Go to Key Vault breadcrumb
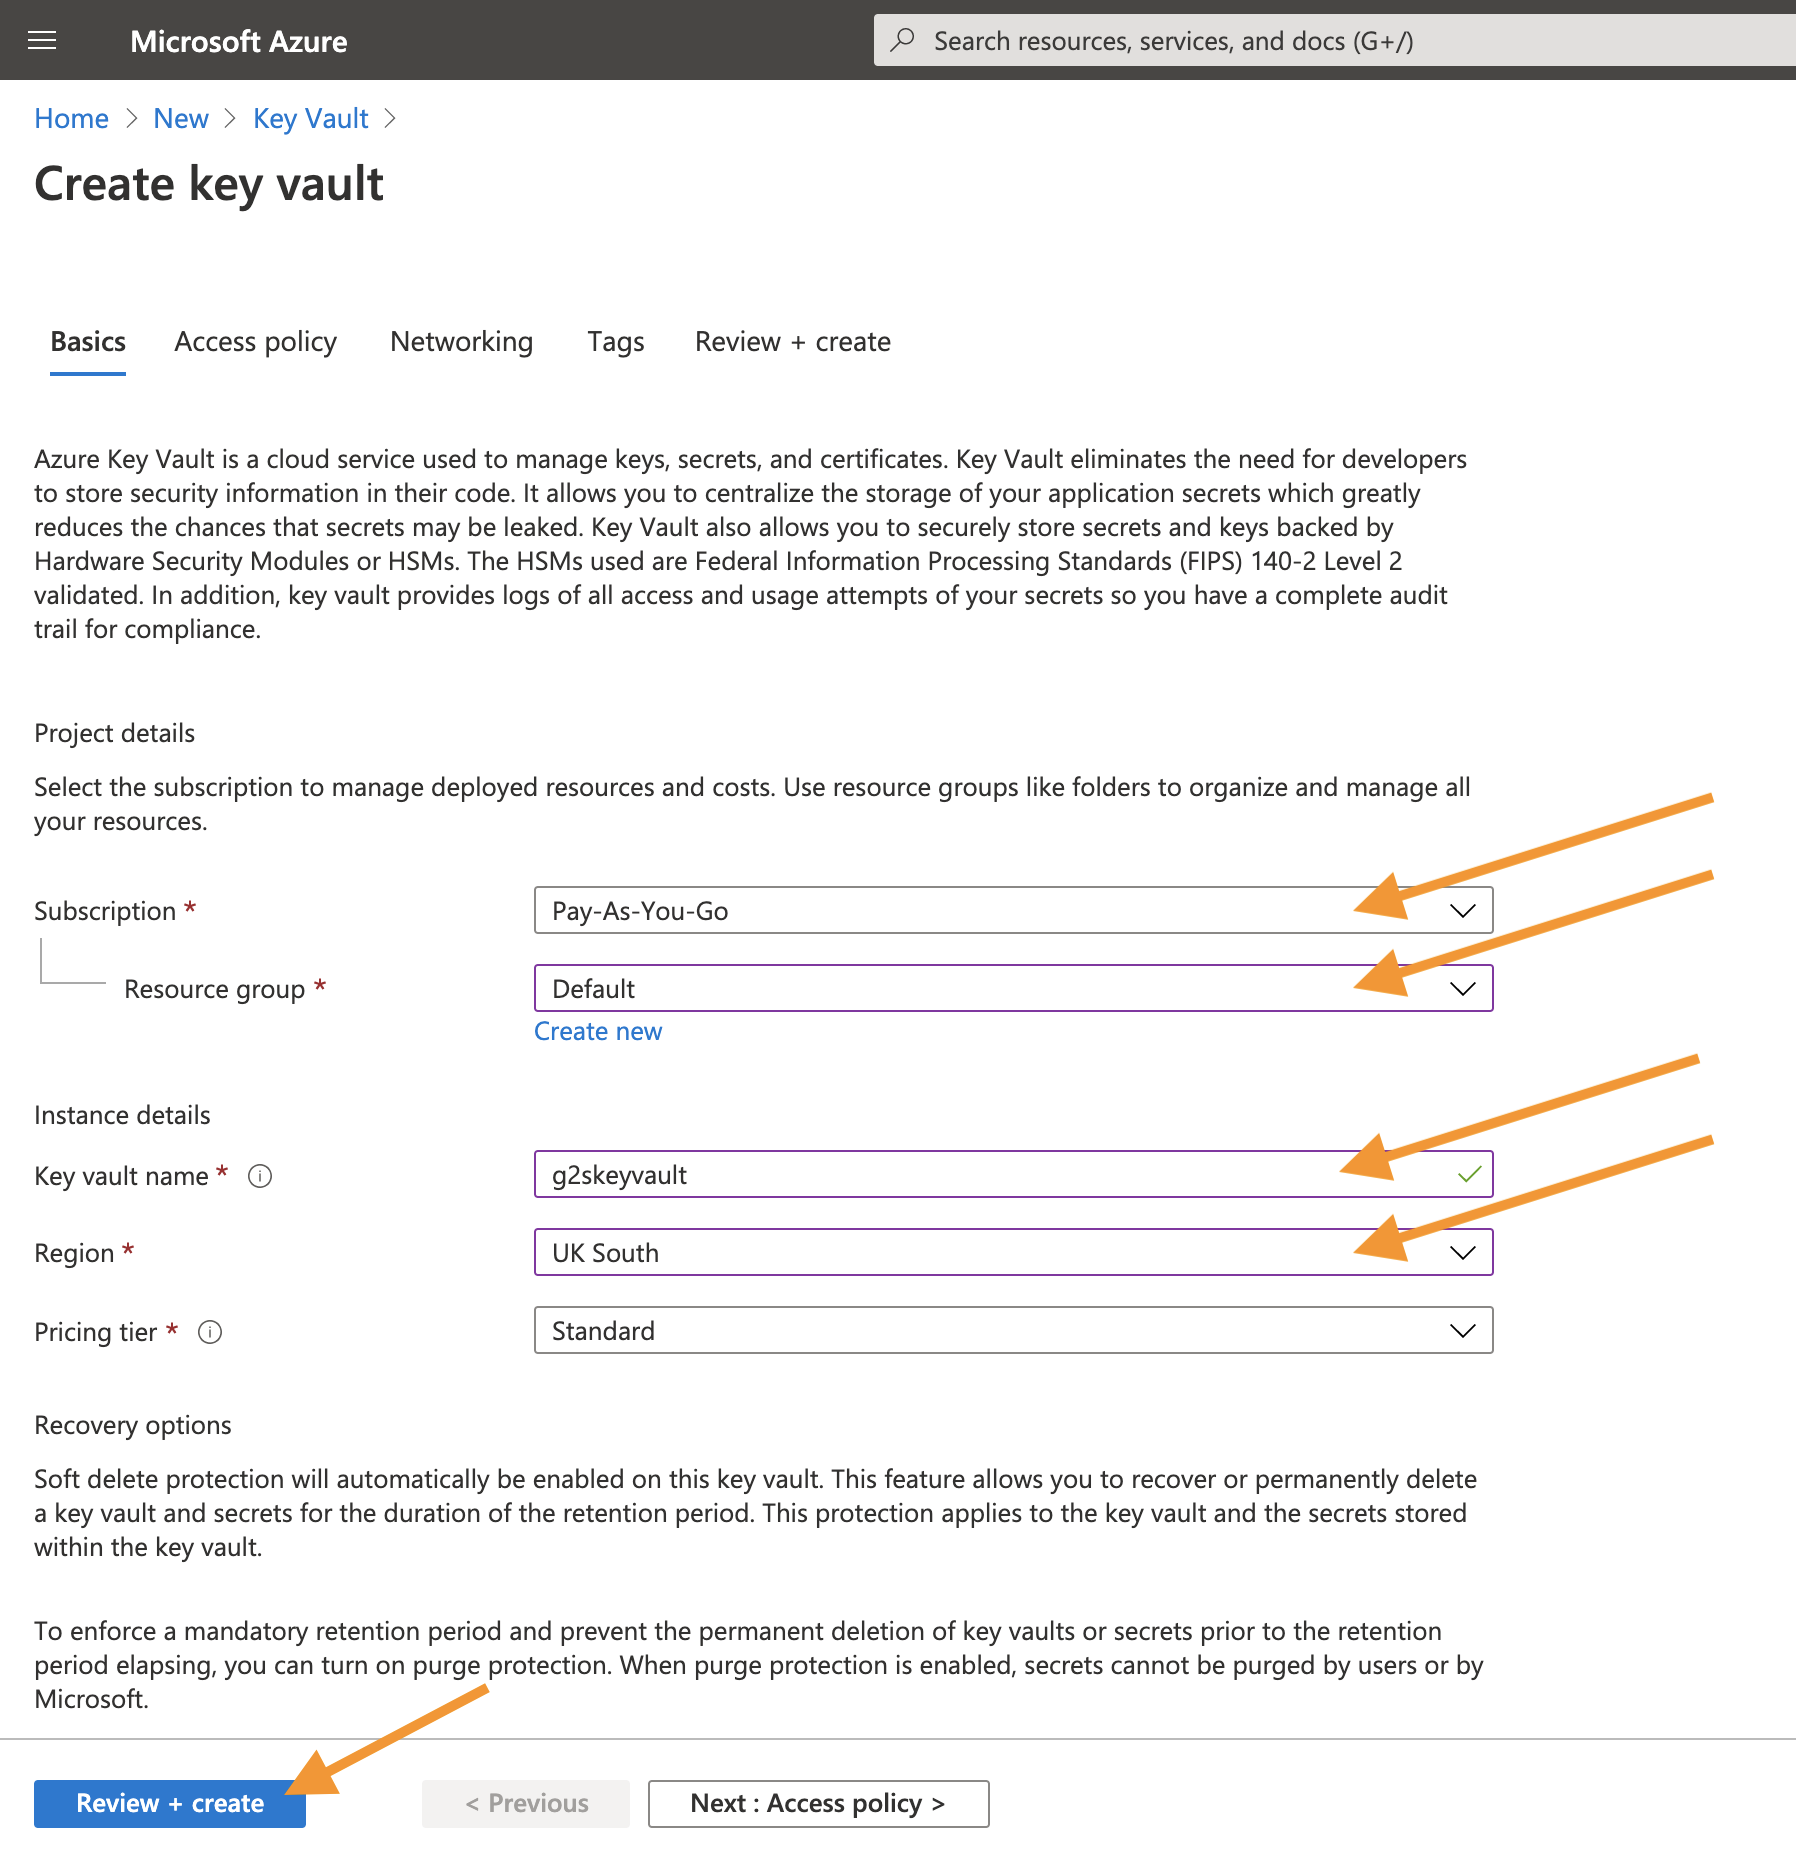Screen dimensions: 1796x1864 click(x=311, y=118)
